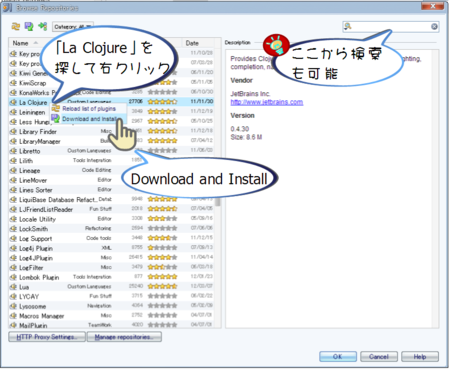The height and width of the screenshot is (369, 450).
Task: Select the La Clojure plugin row
Action: point(111,102)
